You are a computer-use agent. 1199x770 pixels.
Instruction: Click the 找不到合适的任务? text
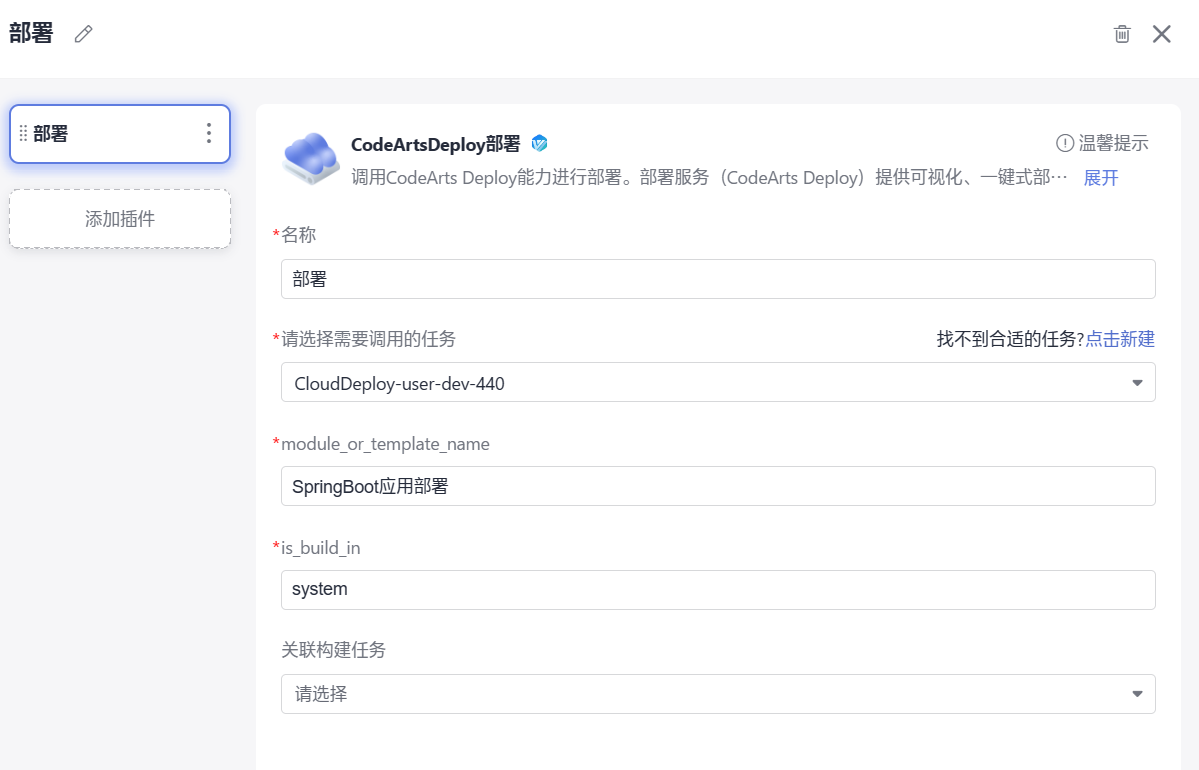[1010, 339]
